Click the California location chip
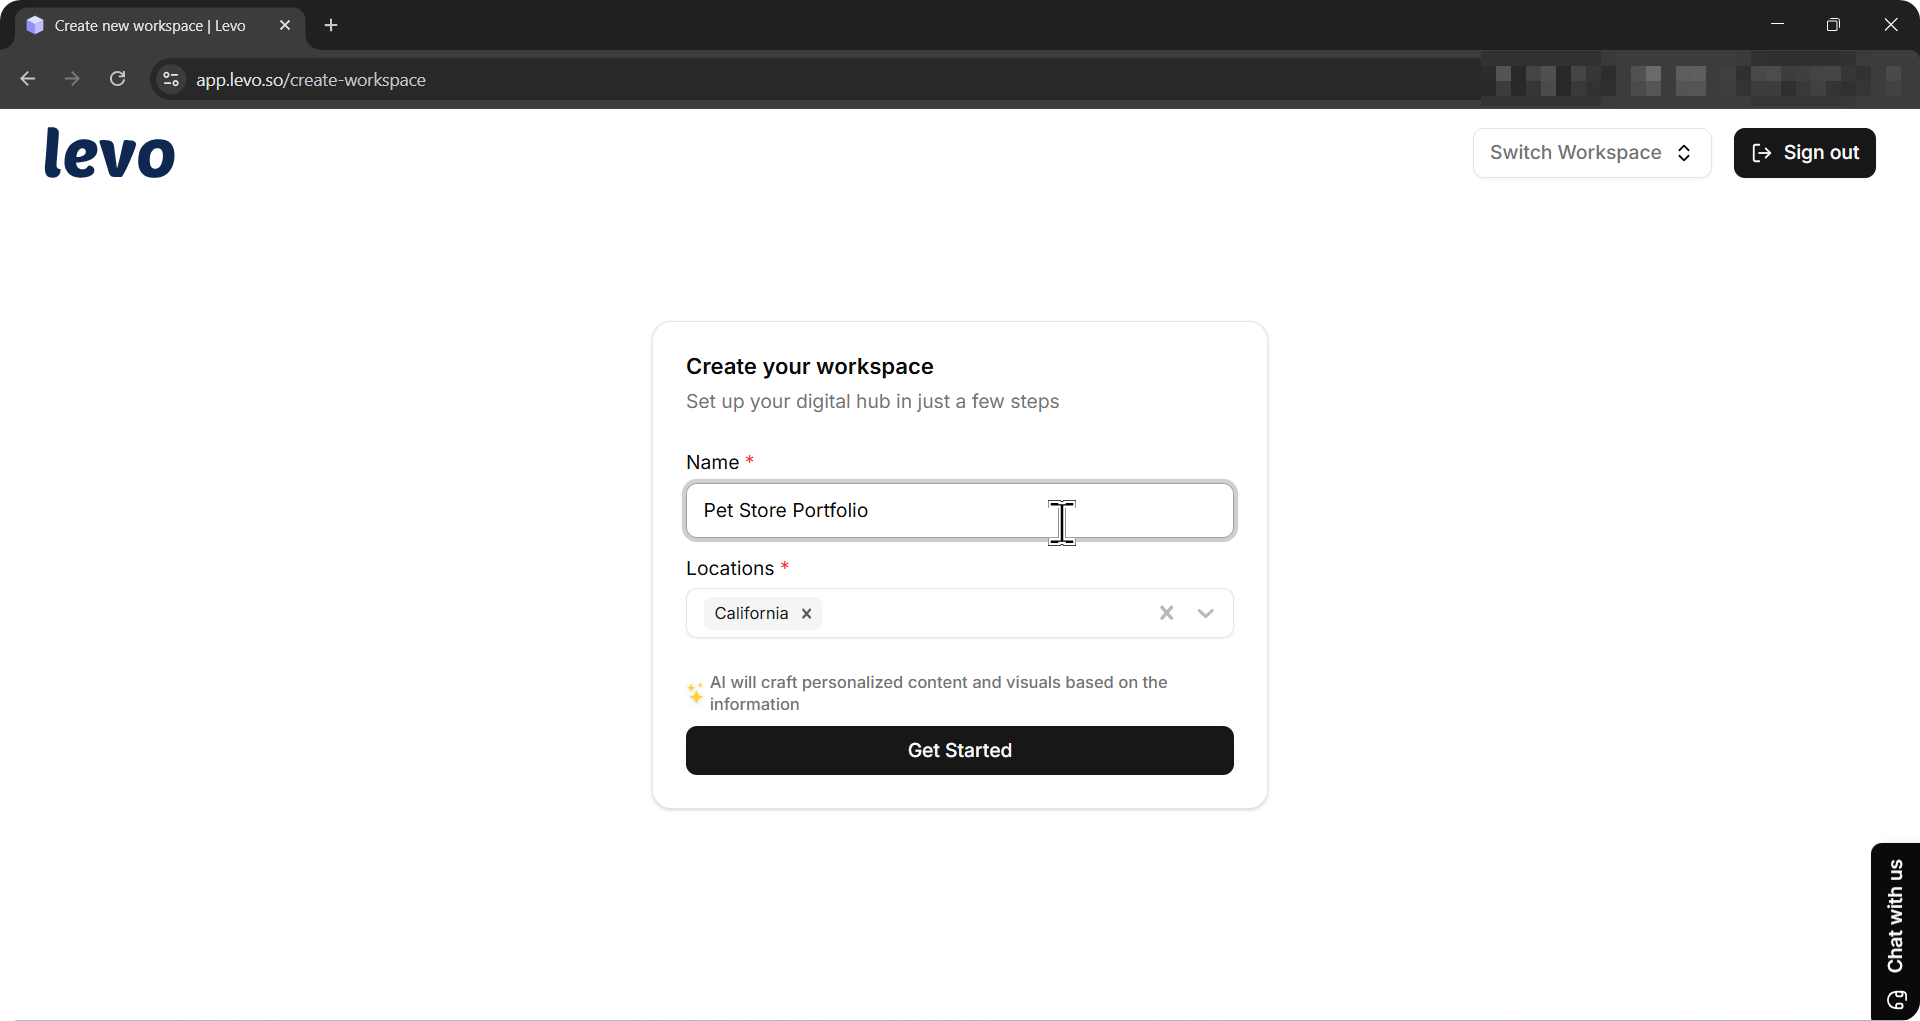The height and width of the screenshot is (1021, 1920). tap(751, 614)
